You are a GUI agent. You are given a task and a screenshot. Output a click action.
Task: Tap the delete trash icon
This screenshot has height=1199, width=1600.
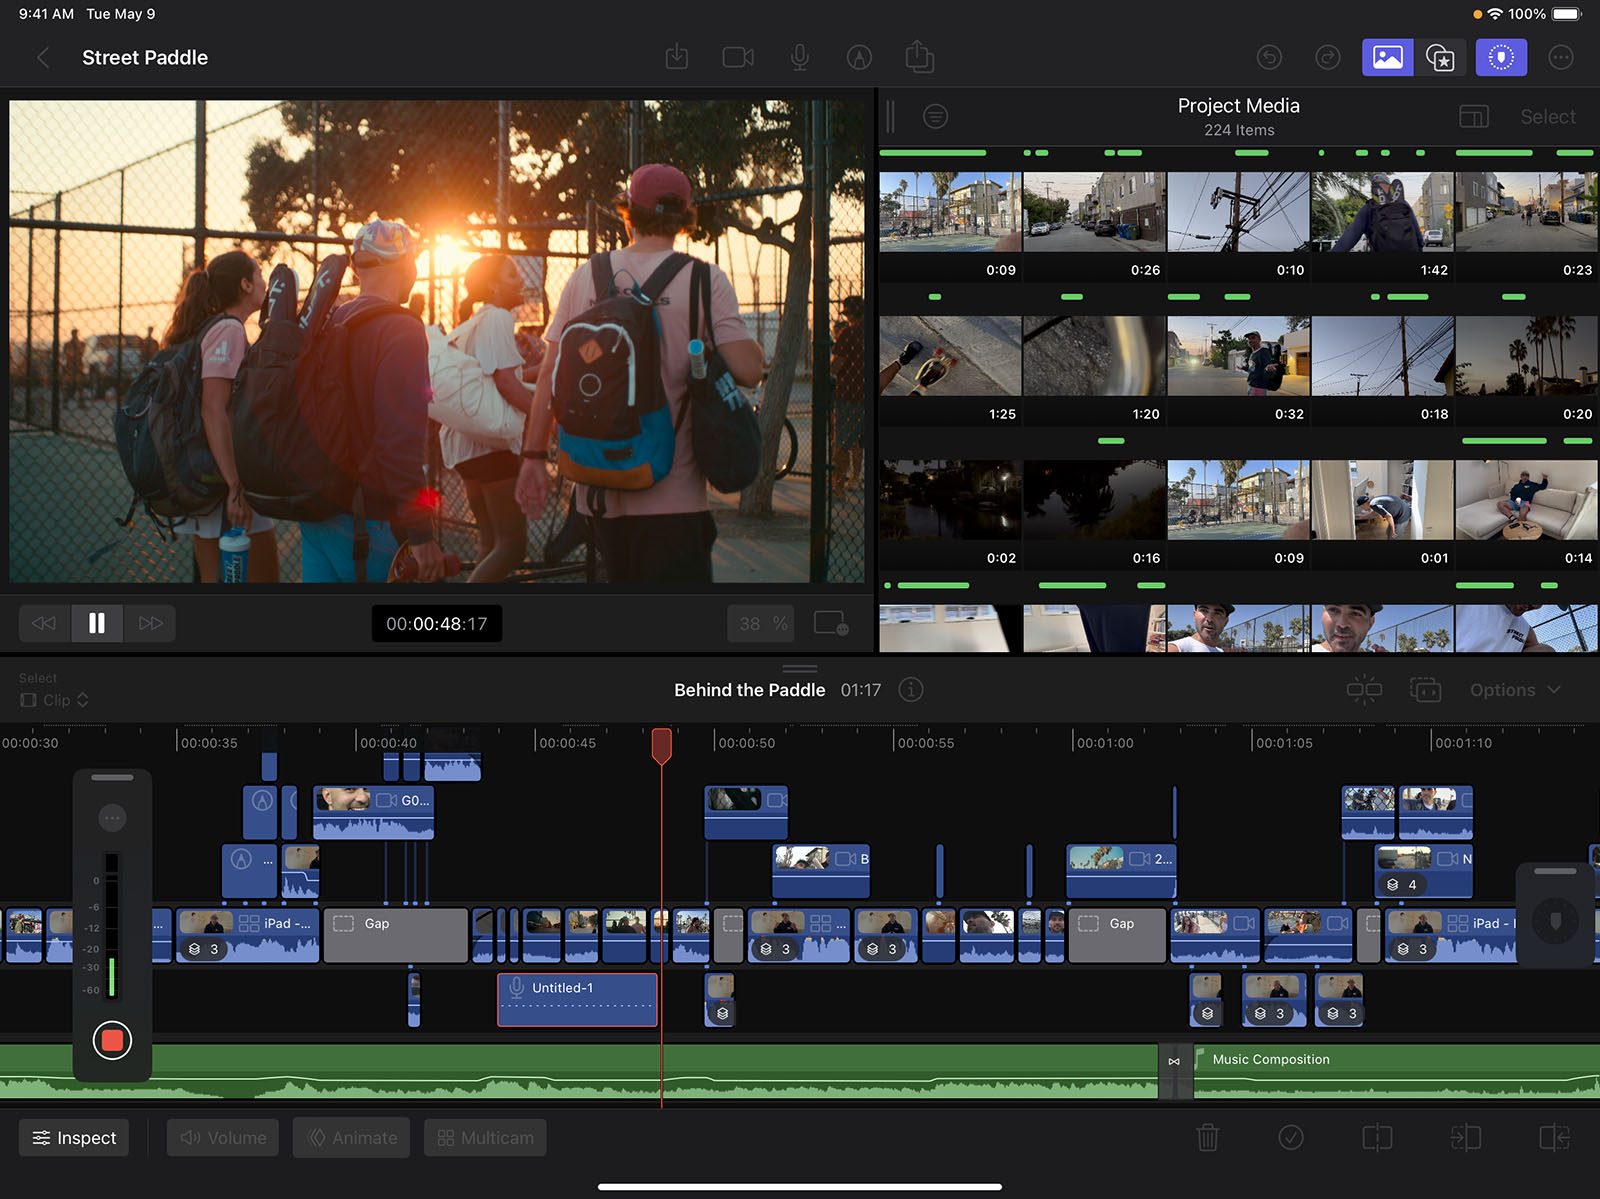[x=1208, y=1138]
